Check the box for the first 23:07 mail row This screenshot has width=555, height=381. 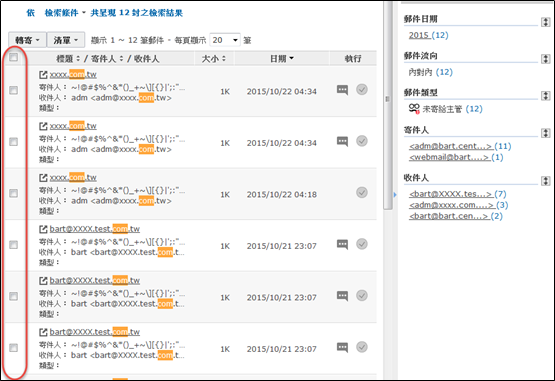13,245
